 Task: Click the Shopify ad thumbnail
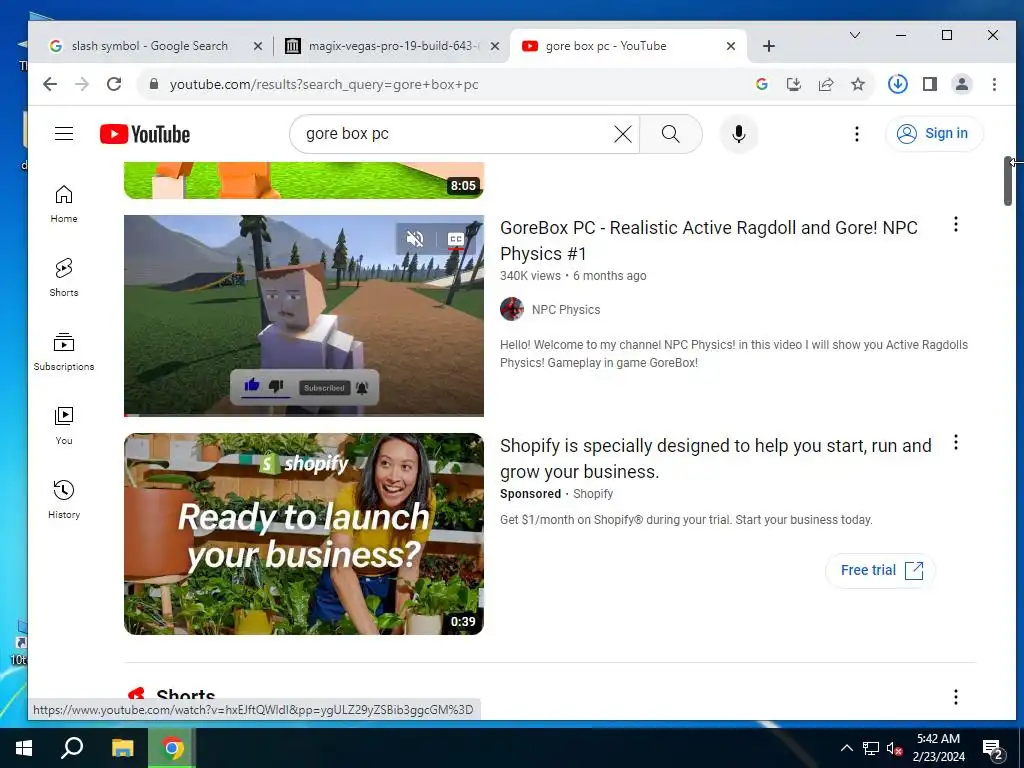(x=304, y=534)
